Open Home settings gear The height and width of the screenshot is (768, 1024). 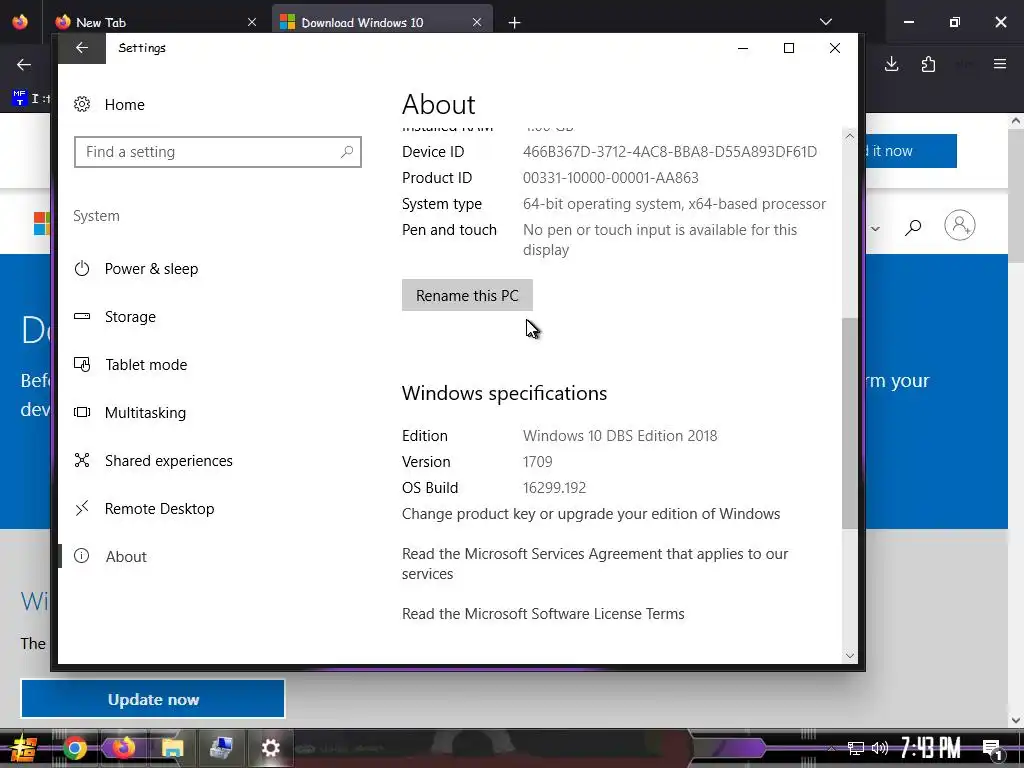(x=82, y=104)
